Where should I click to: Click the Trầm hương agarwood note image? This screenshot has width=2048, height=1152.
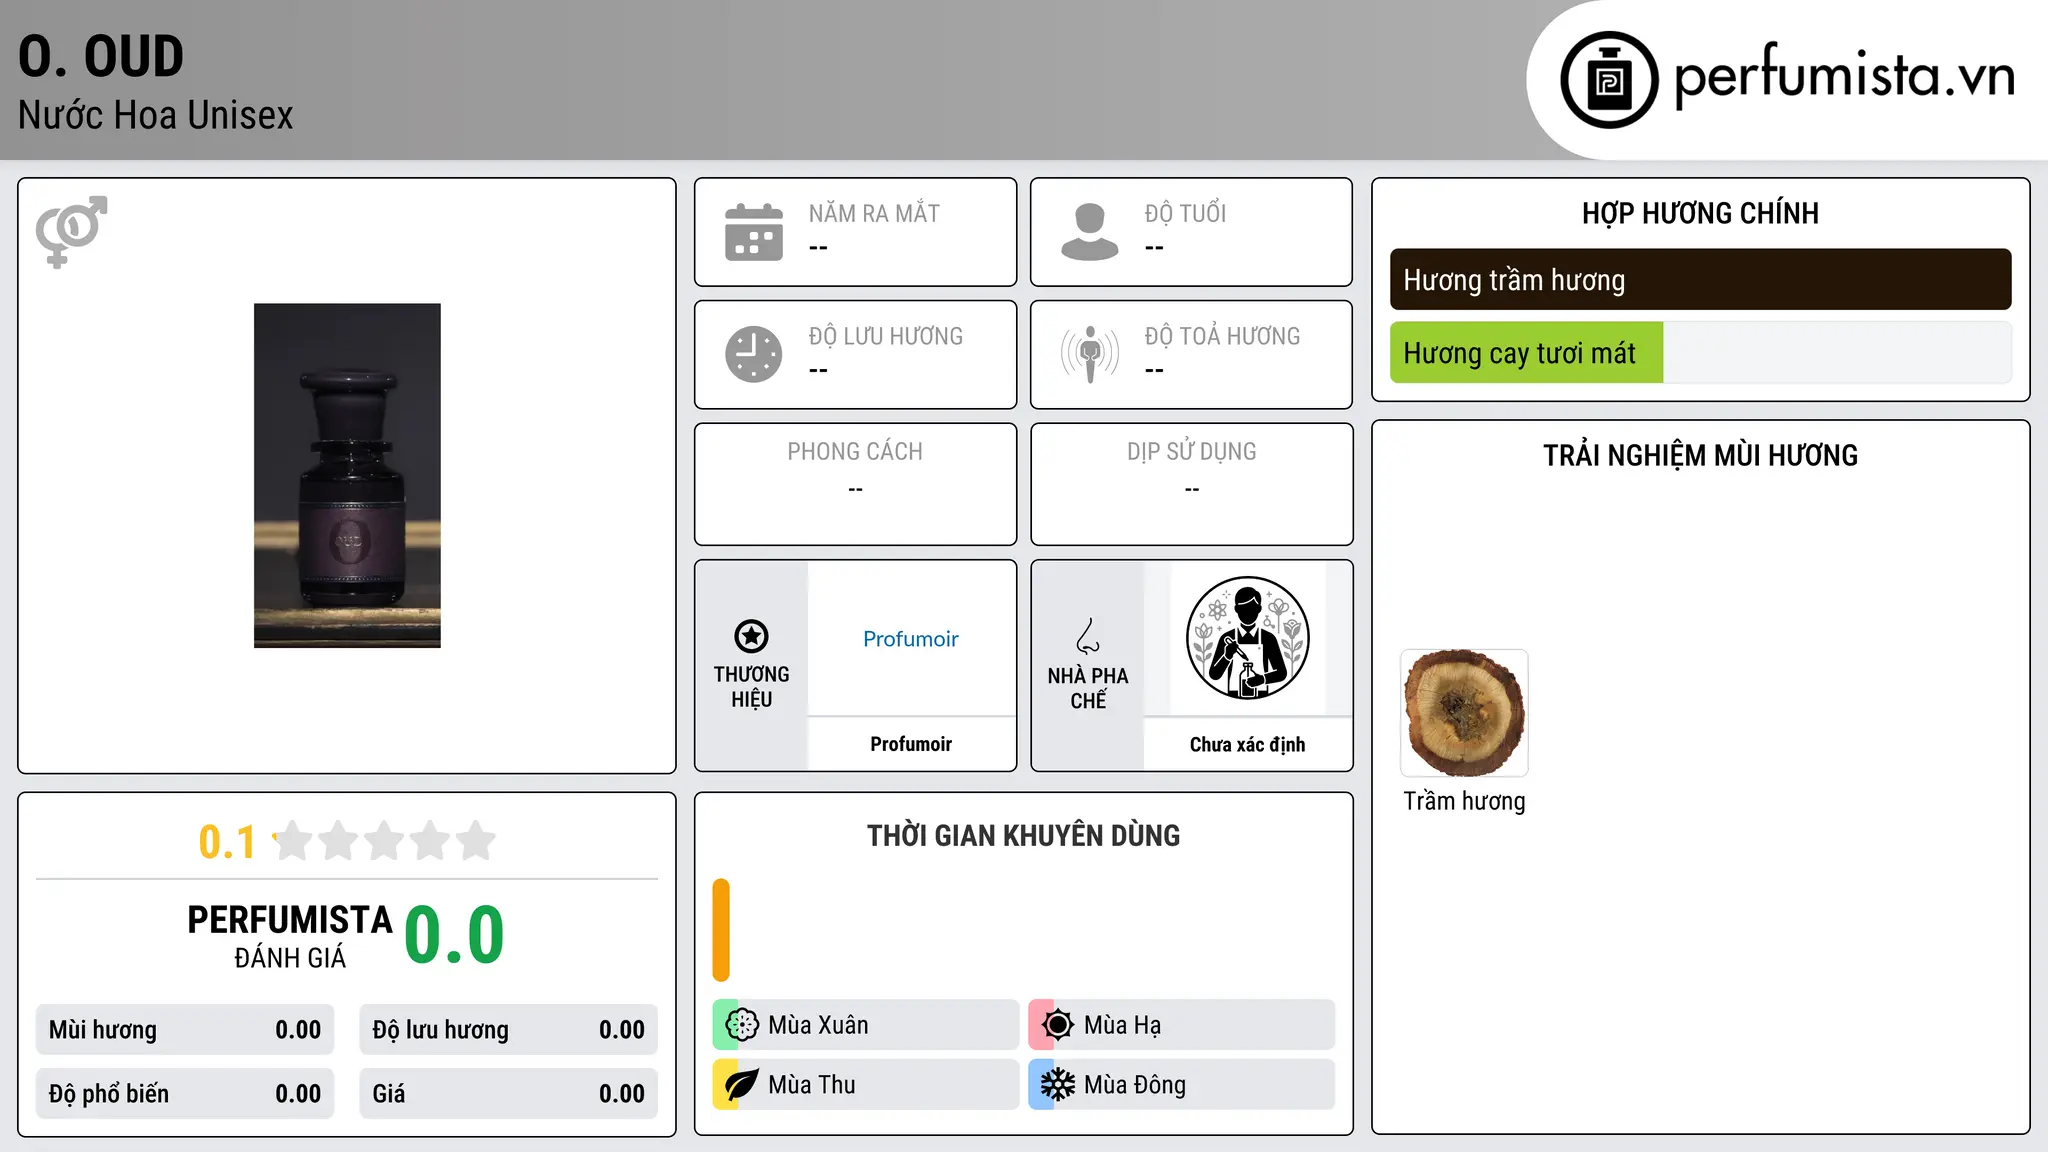pos(1465,713)
